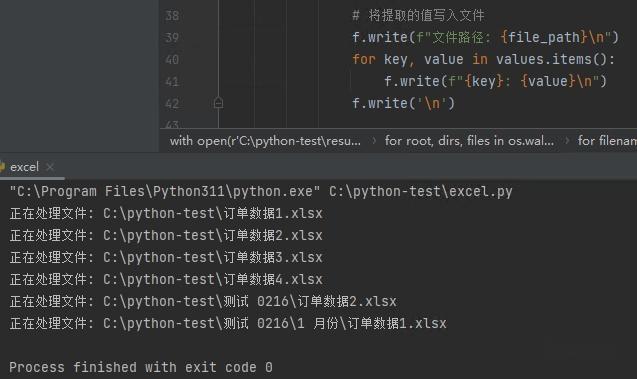Screen dimensions: 637x379
Task: Click the 'for filenam' breadcrumb item
Action: point(607,141)
